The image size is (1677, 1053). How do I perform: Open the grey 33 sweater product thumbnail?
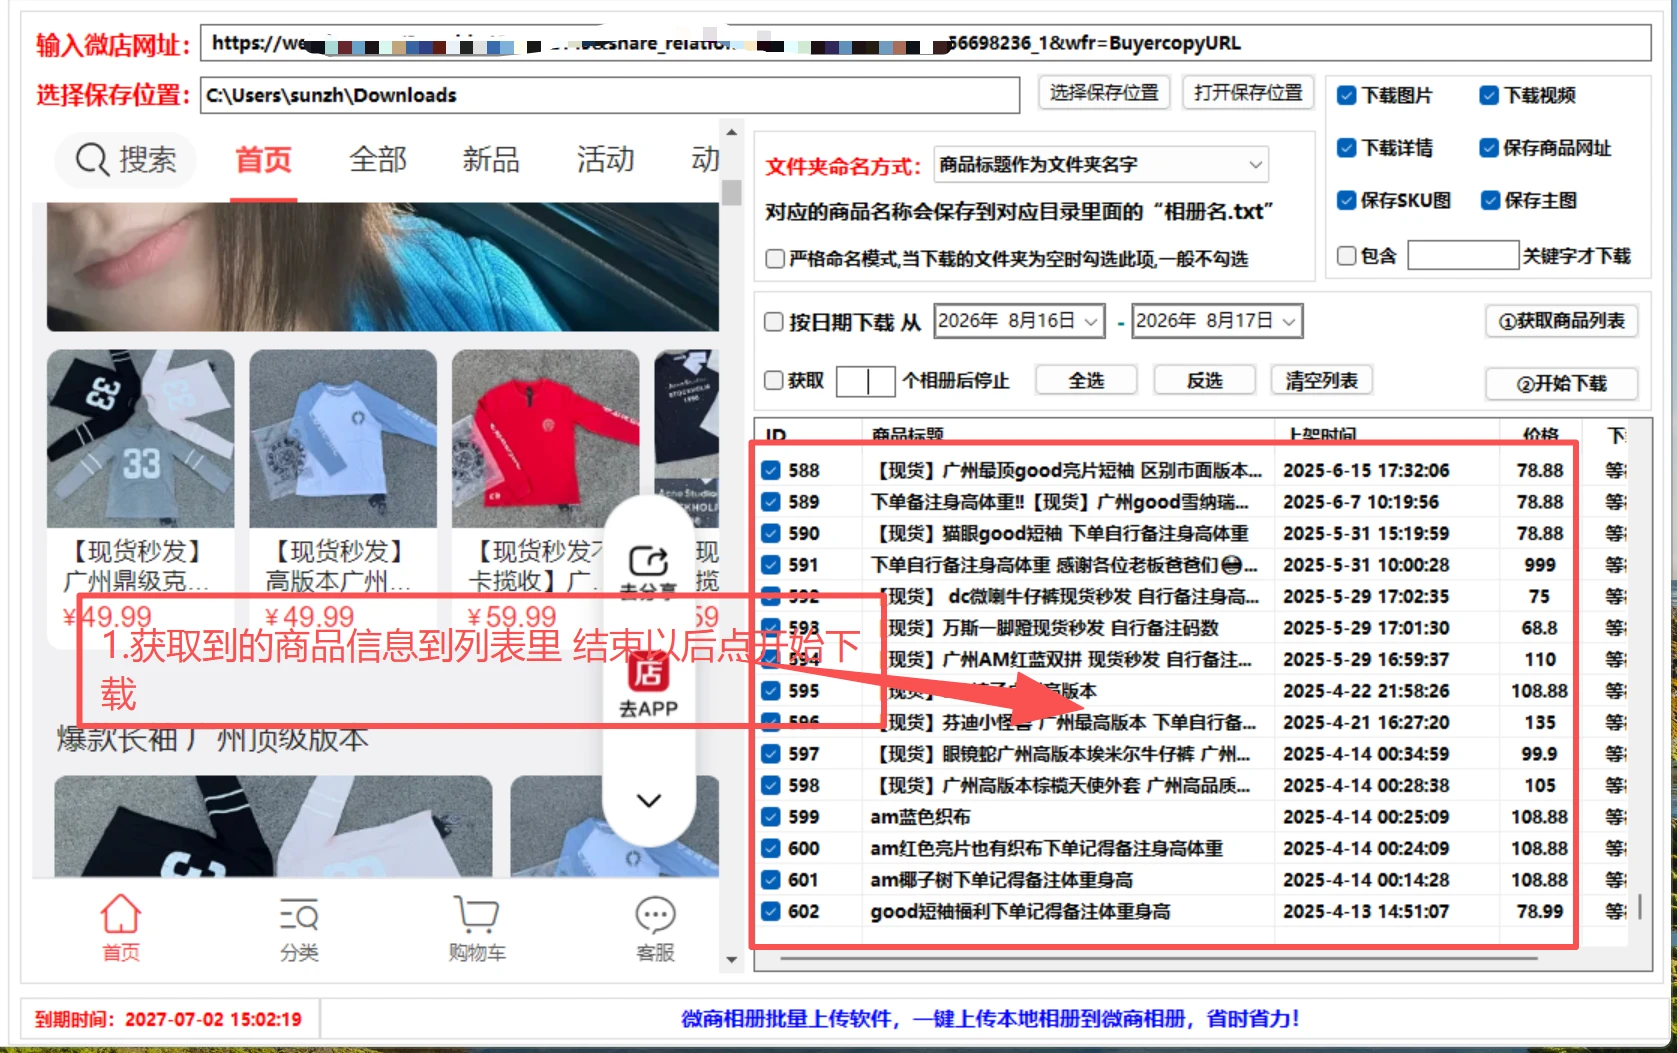click(x=141, y=438)
